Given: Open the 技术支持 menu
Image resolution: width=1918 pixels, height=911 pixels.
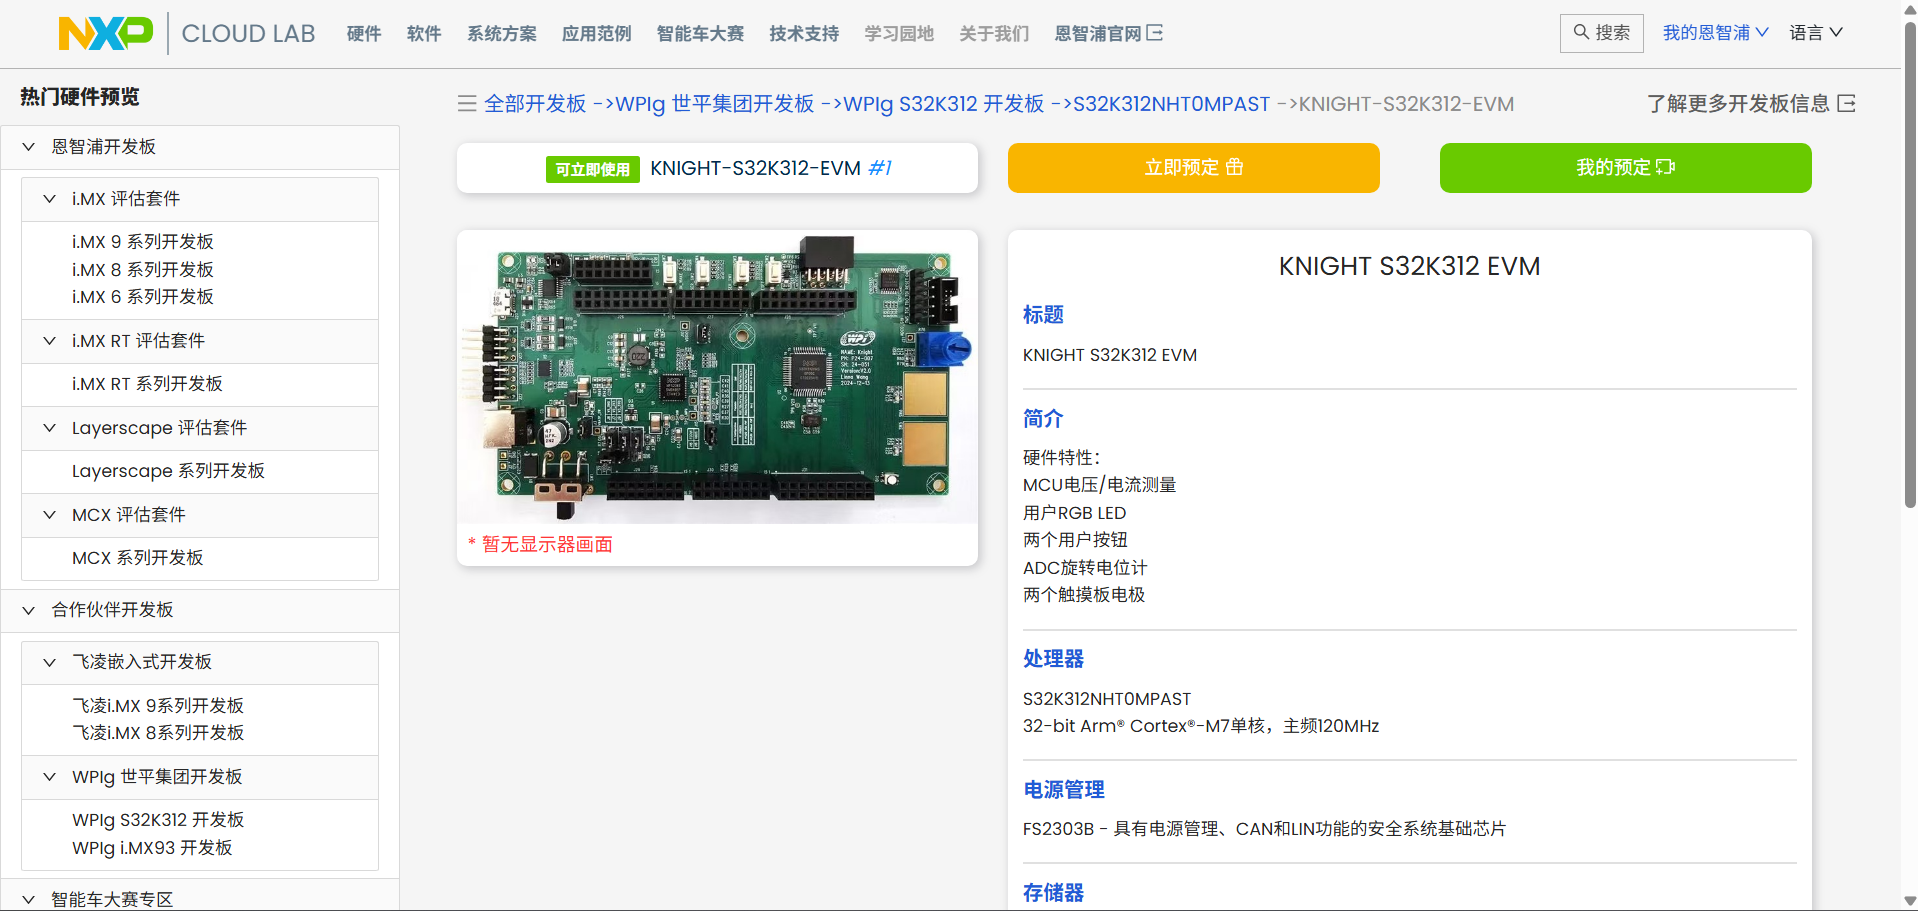Looking at the screenshot, I should pyautogui.click(x=805, y=34).
